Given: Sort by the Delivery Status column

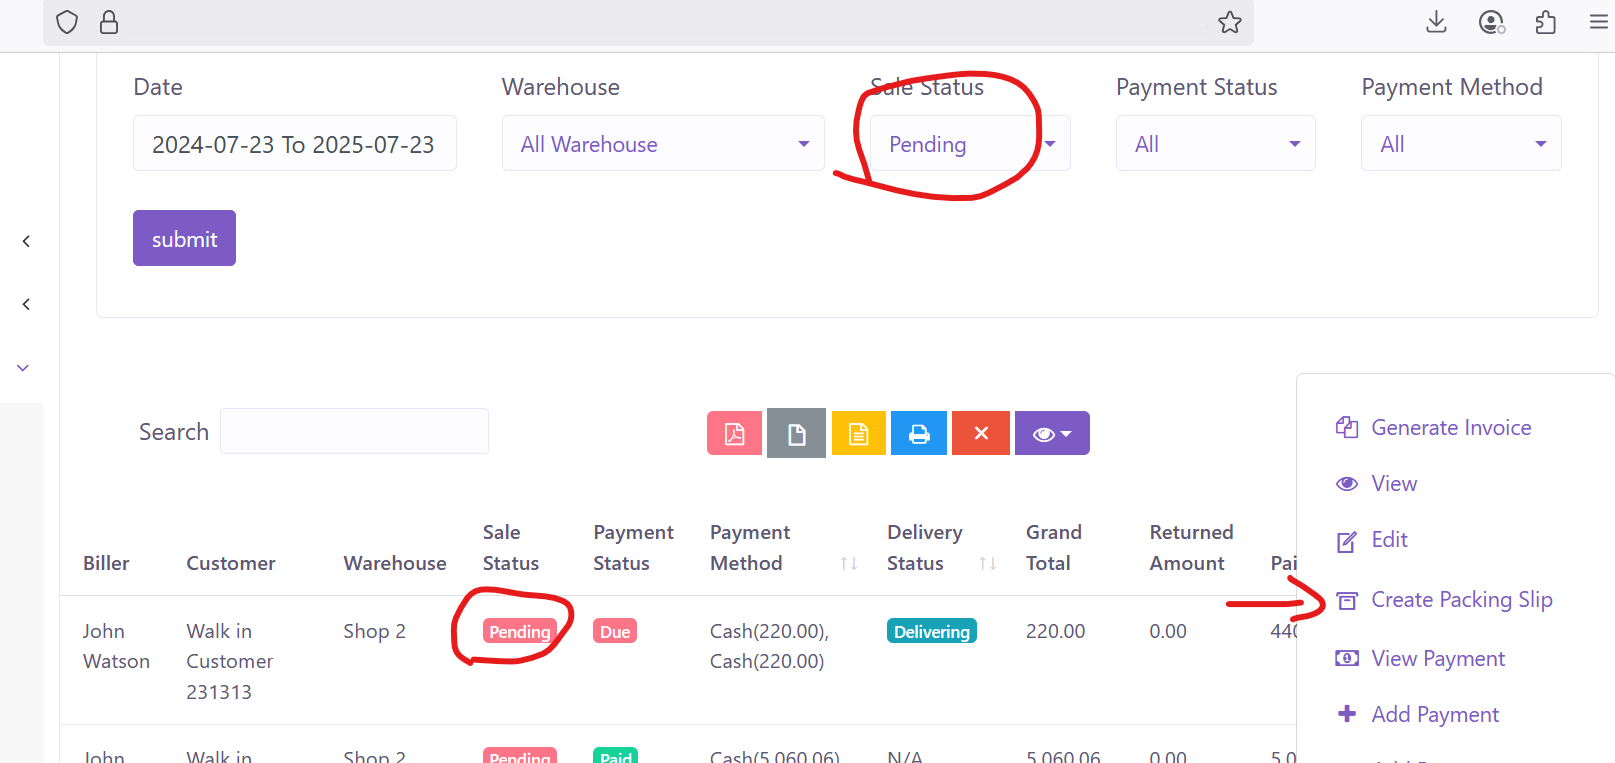Looking at the screenshot, I should (987, 563).
